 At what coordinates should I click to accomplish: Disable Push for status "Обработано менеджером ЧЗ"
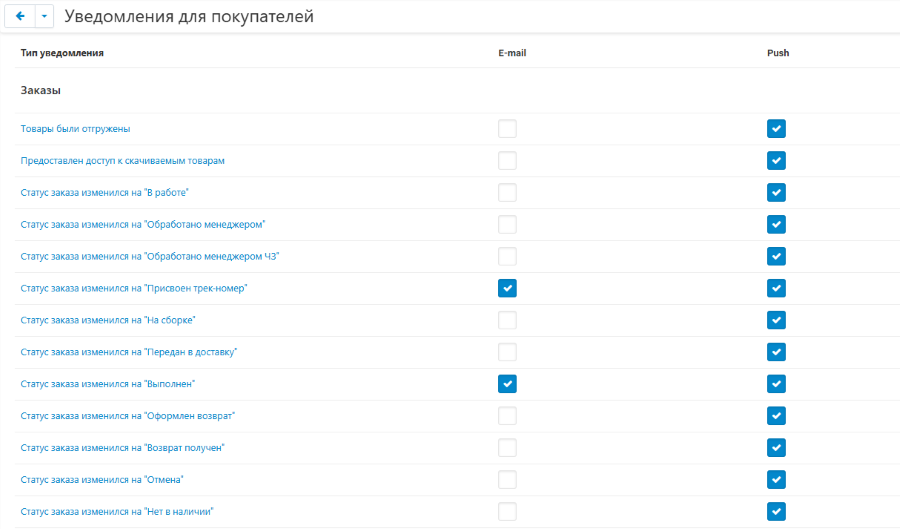click(x=777, y=256)
